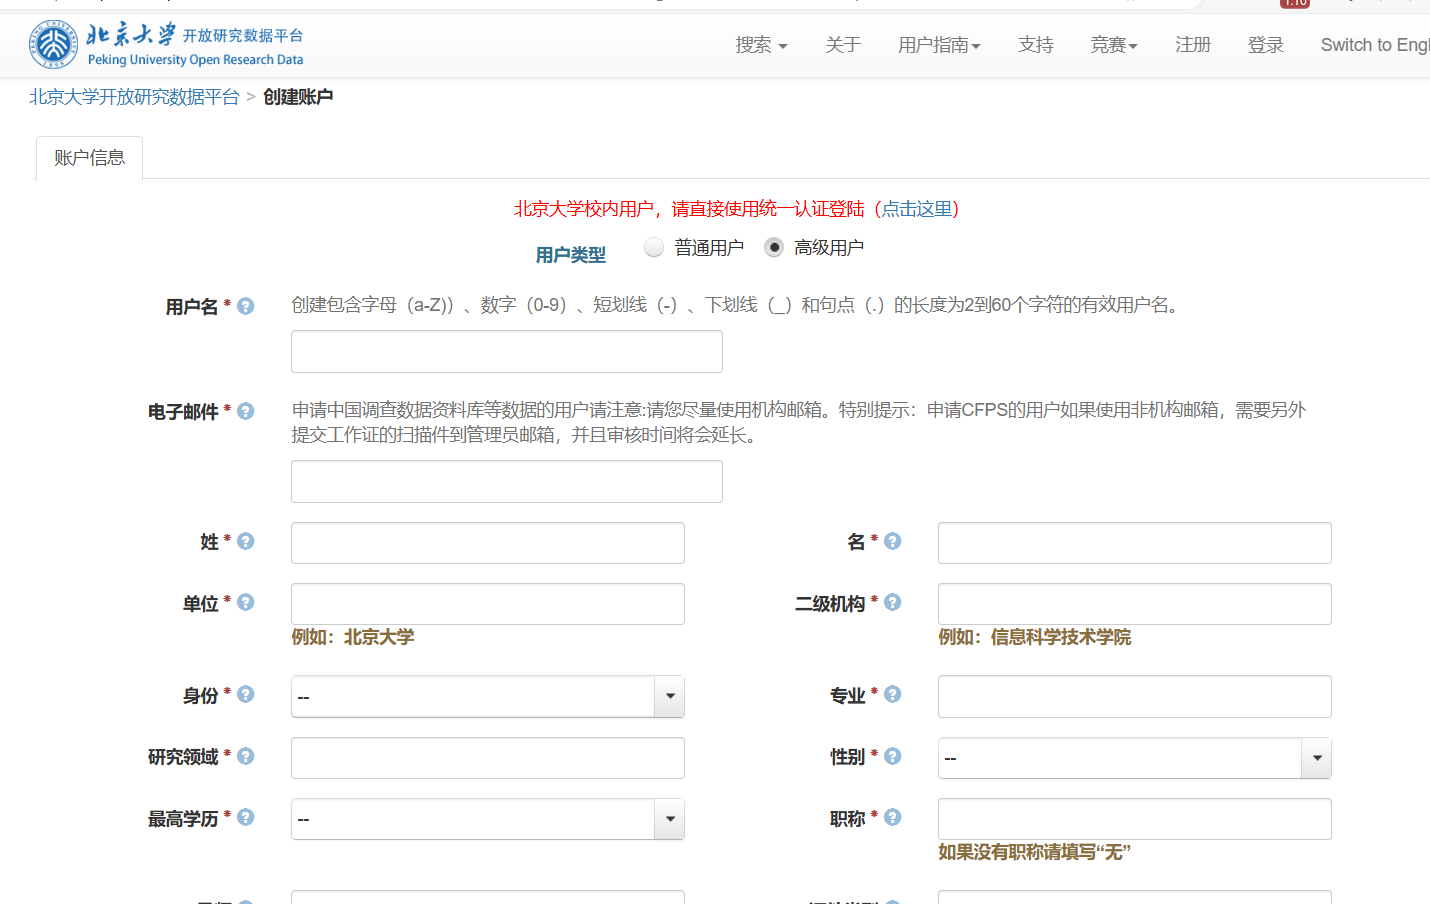Click the 名 text field

click(1134, 543)
